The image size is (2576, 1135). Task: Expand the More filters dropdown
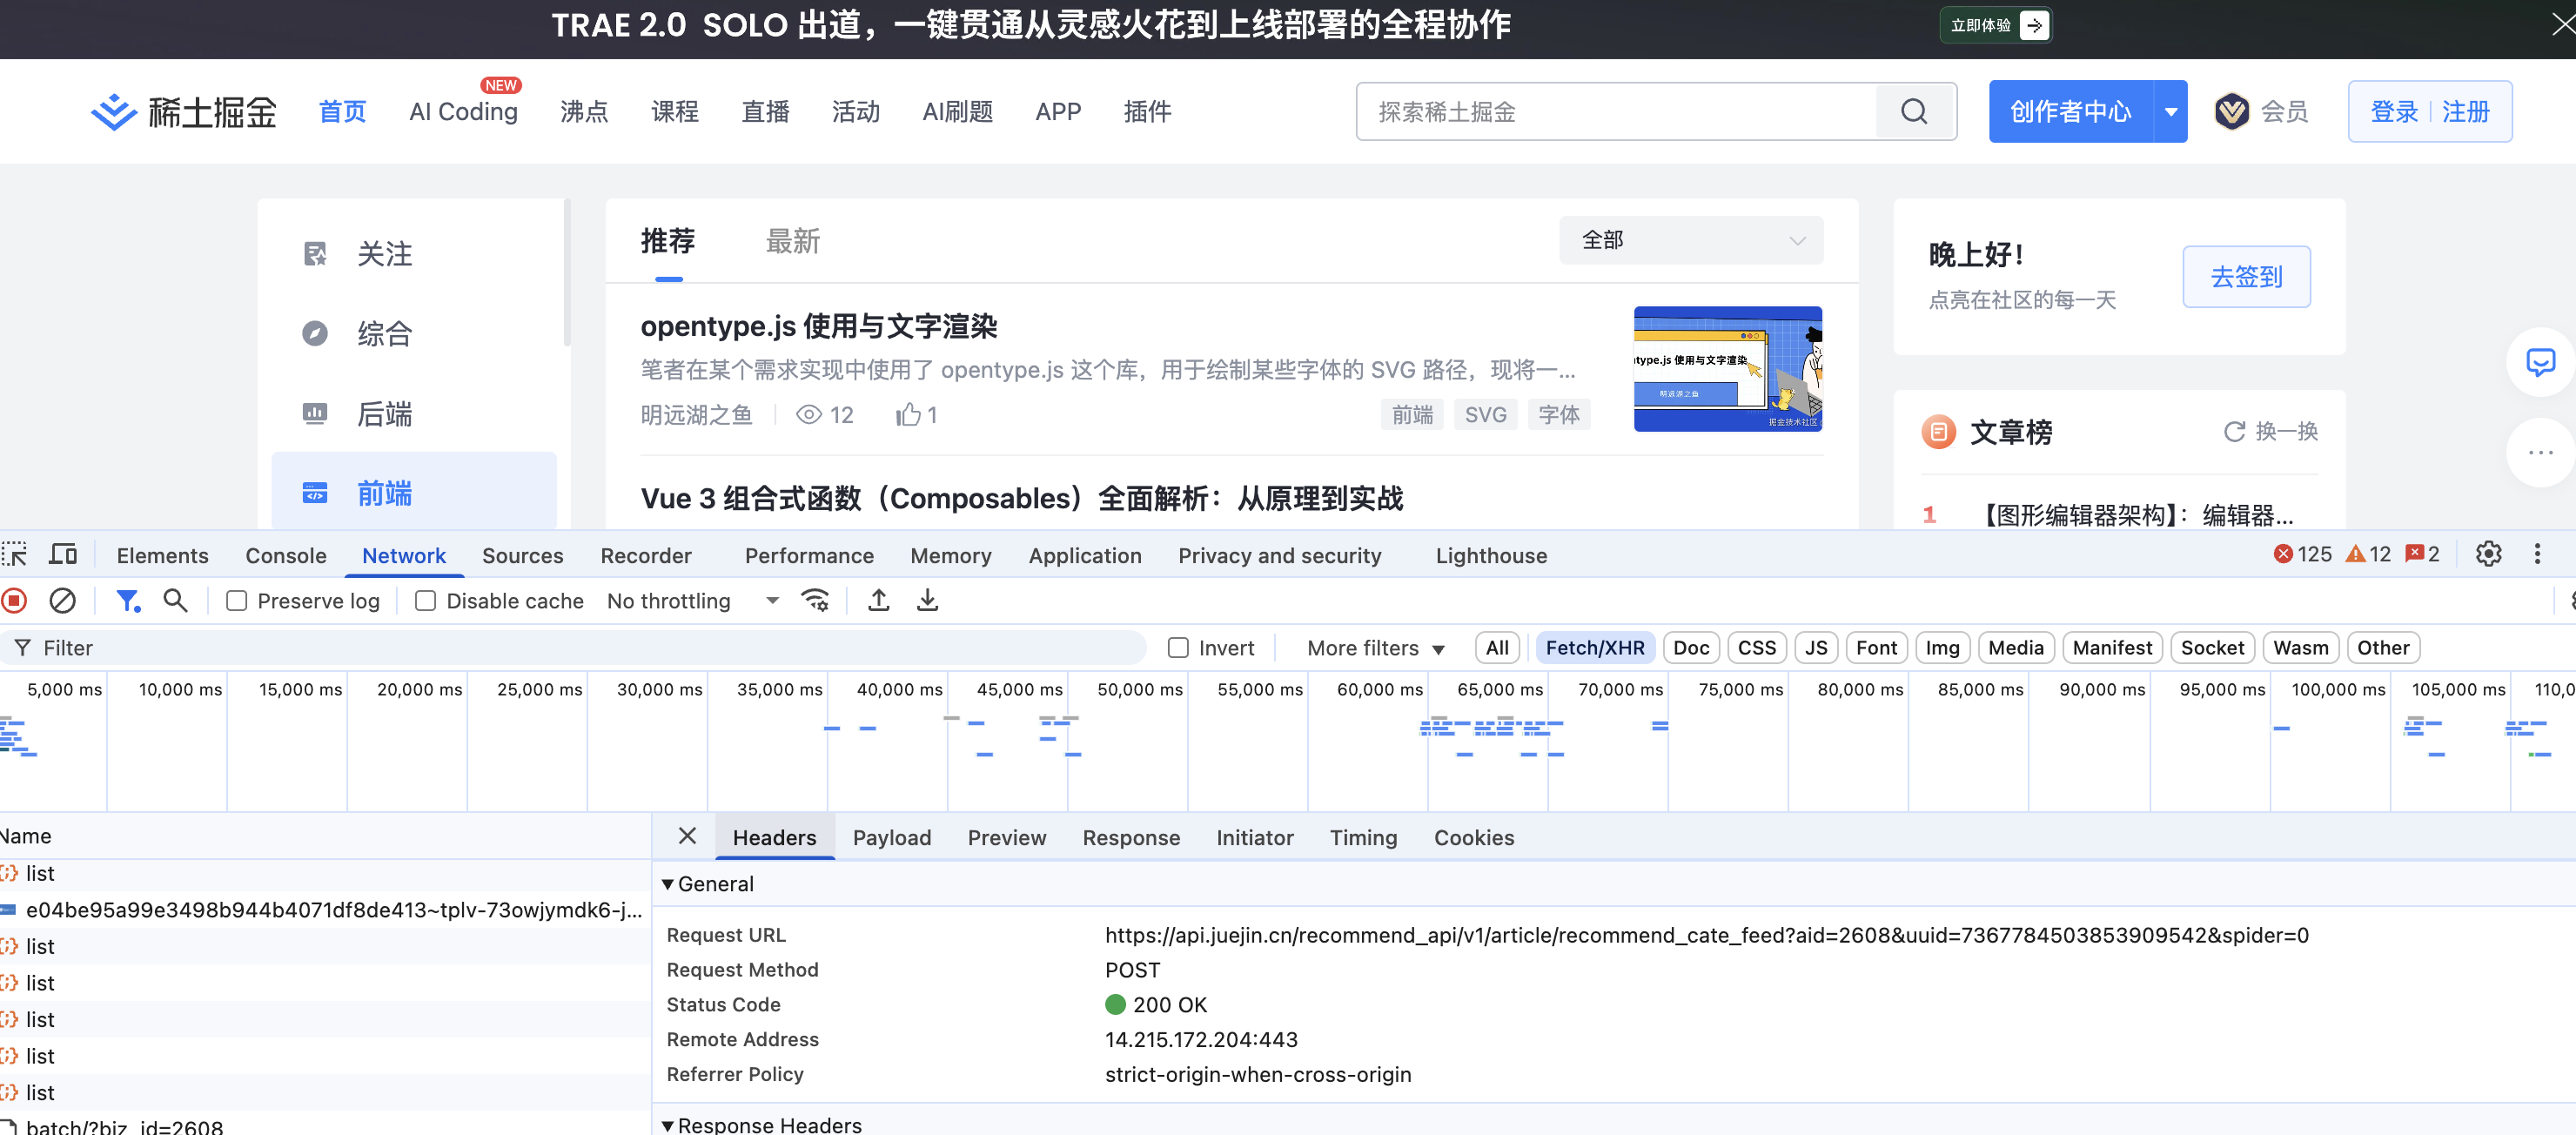(x=1375, y=648)
